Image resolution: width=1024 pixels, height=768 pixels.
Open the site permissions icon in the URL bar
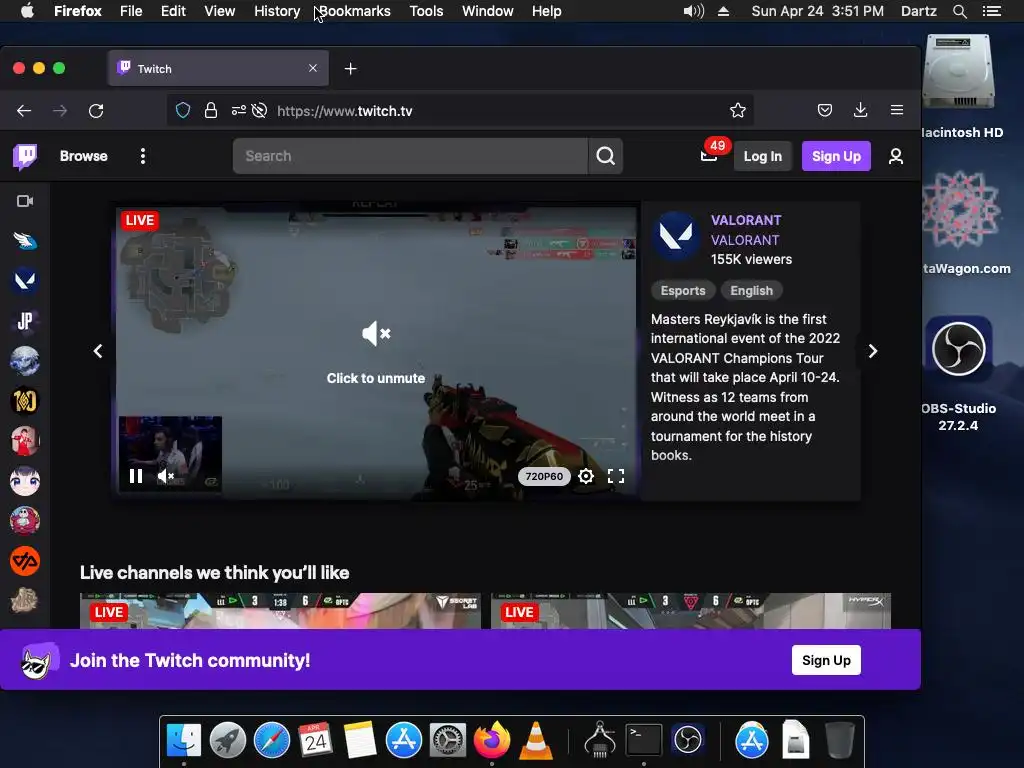click(x=238, y=111)
